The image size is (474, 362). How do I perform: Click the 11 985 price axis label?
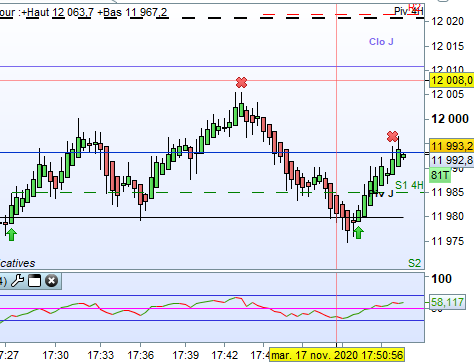[447, 192]
